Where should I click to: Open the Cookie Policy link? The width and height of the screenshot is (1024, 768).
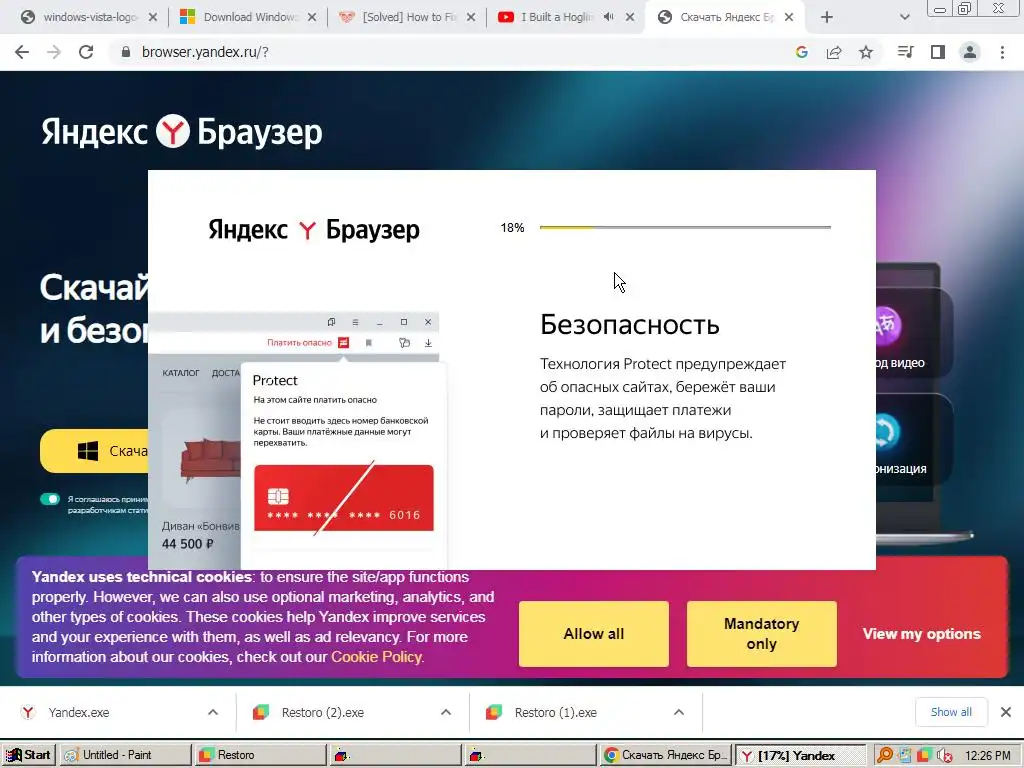376,657
